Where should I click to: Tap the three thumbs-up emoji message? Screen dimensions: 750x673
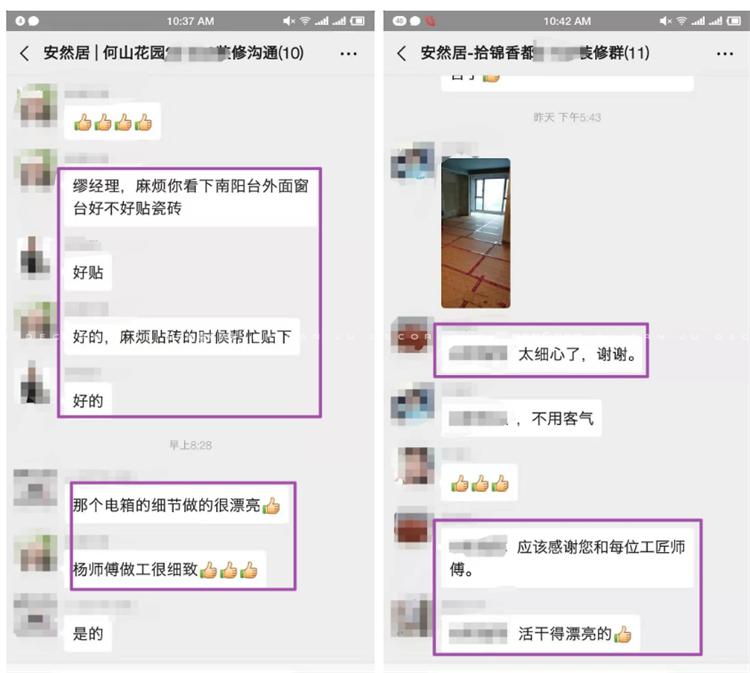tap(479, 483)
